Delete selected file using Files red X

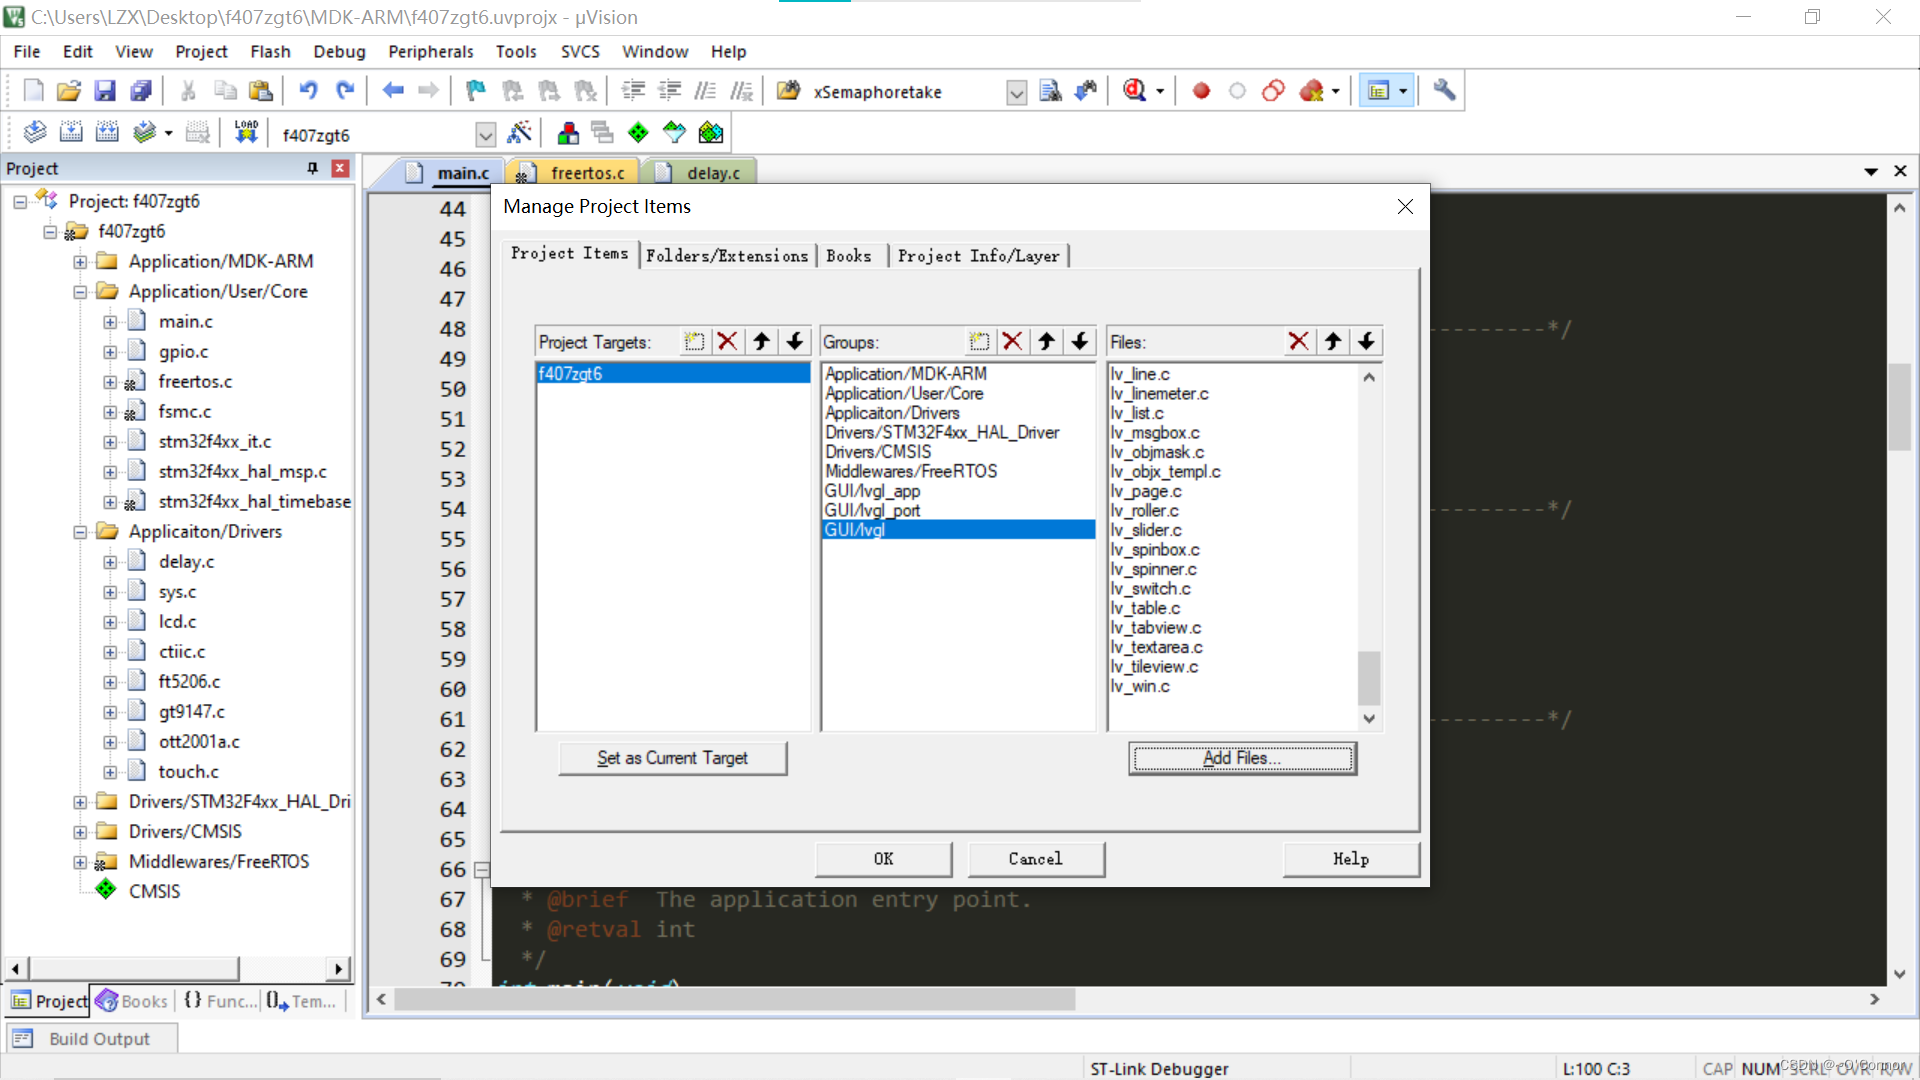1298,342
